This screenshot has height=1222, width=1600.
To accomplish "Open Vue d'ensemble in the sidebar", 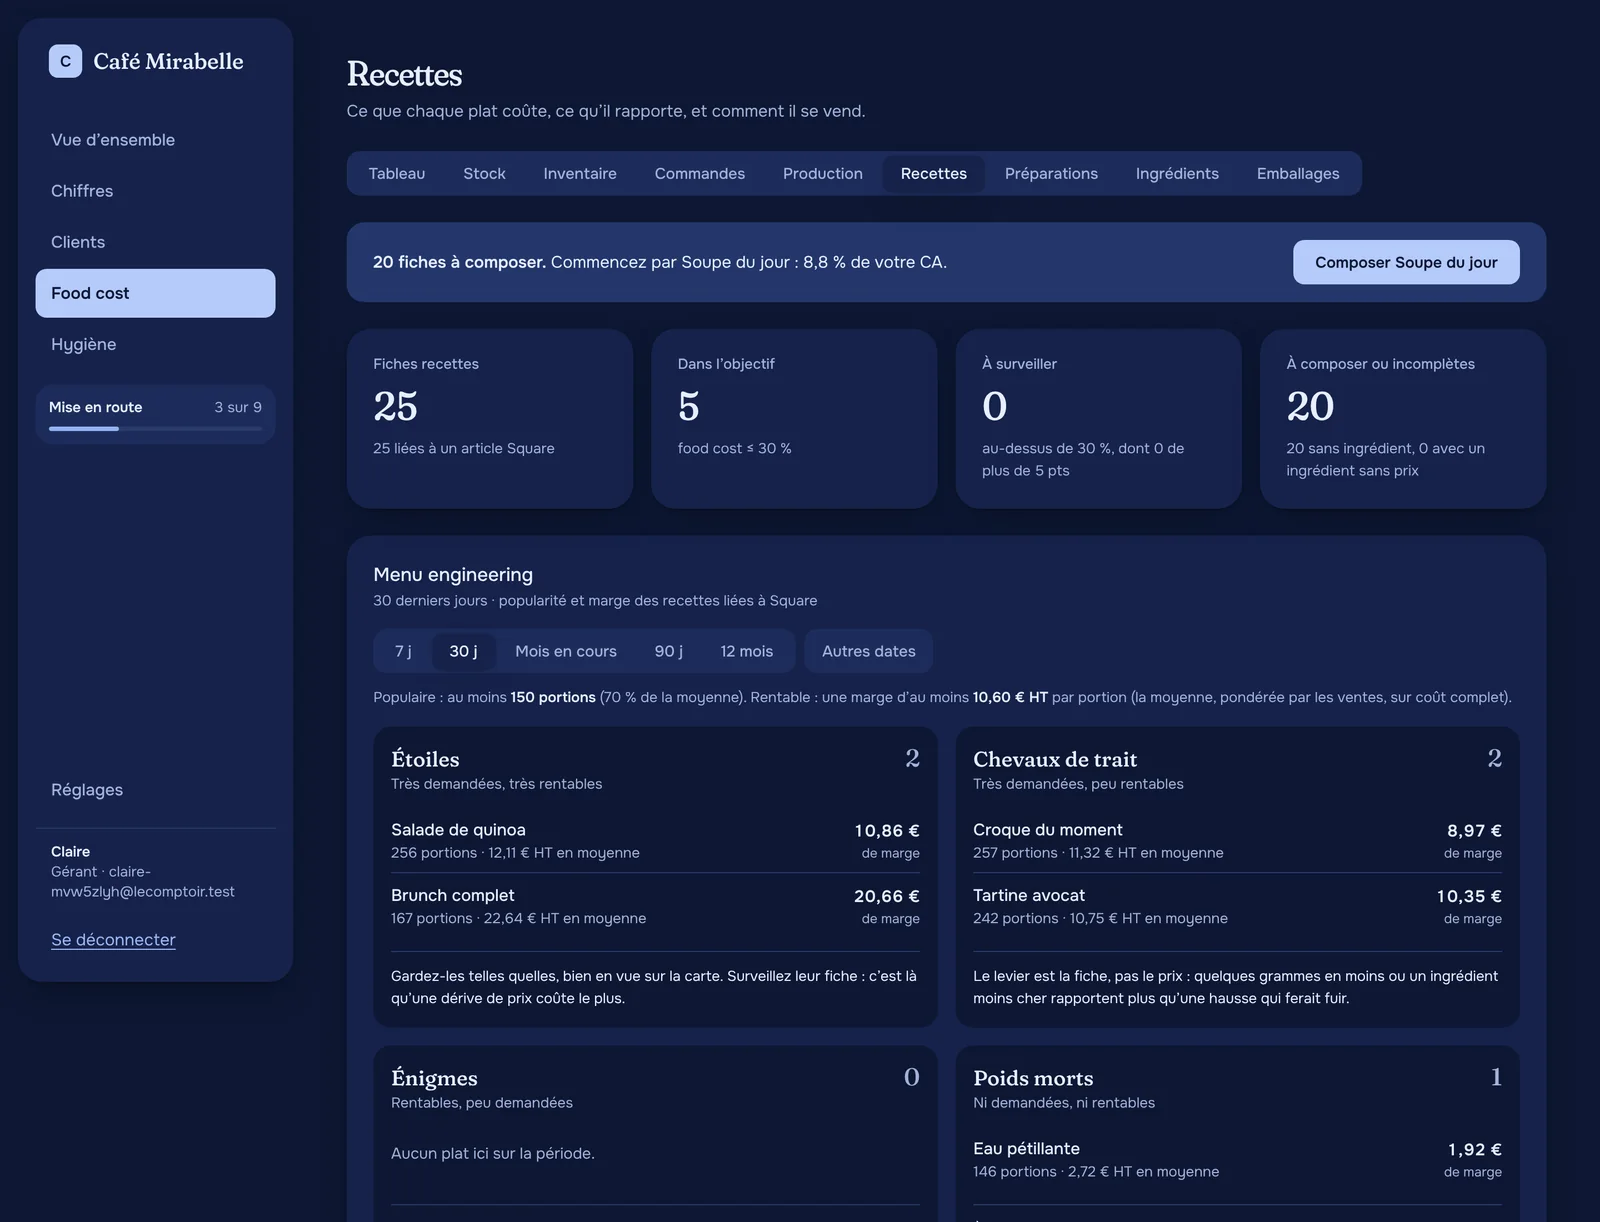I will click(155, 140).
